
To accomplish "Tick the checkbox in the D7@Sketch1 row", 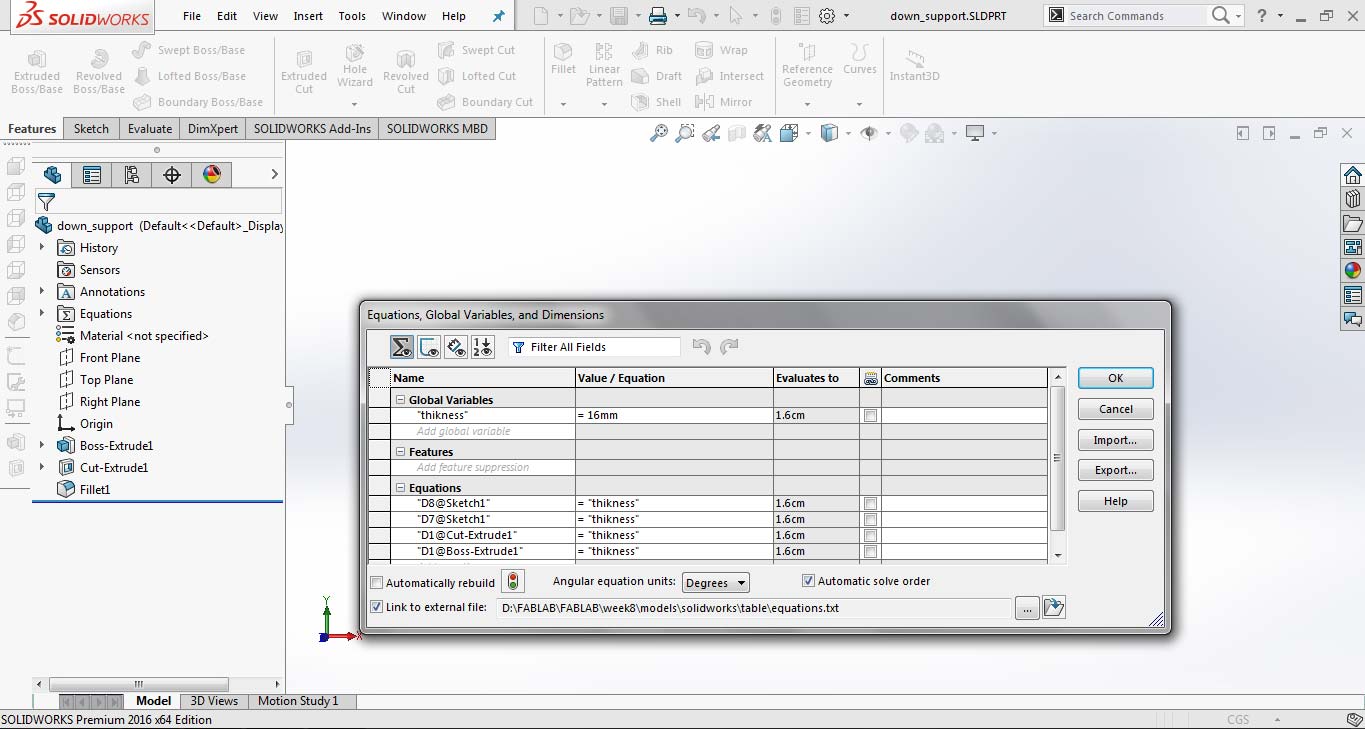I will tap(870, 519).
